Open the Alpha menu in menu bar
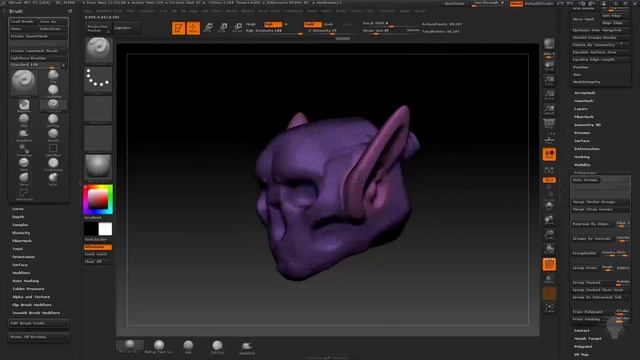 89,11
